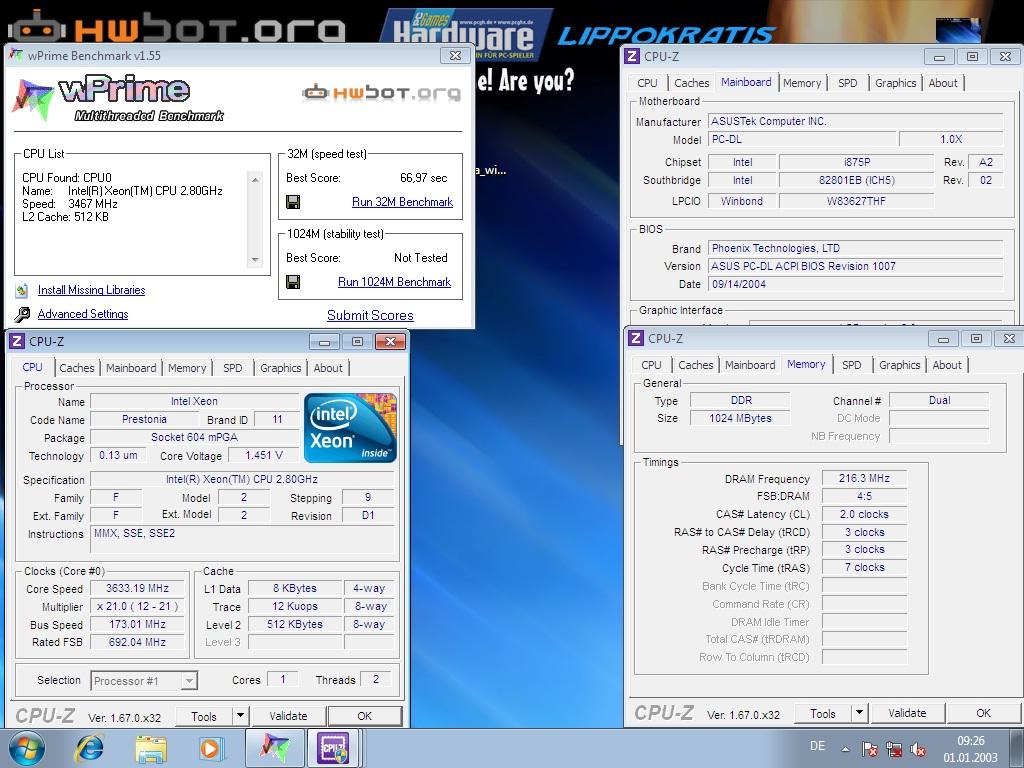Switch to Caches tab in CPU window
The height and width of the screenshot is (768, 1024).
(77, 368)
